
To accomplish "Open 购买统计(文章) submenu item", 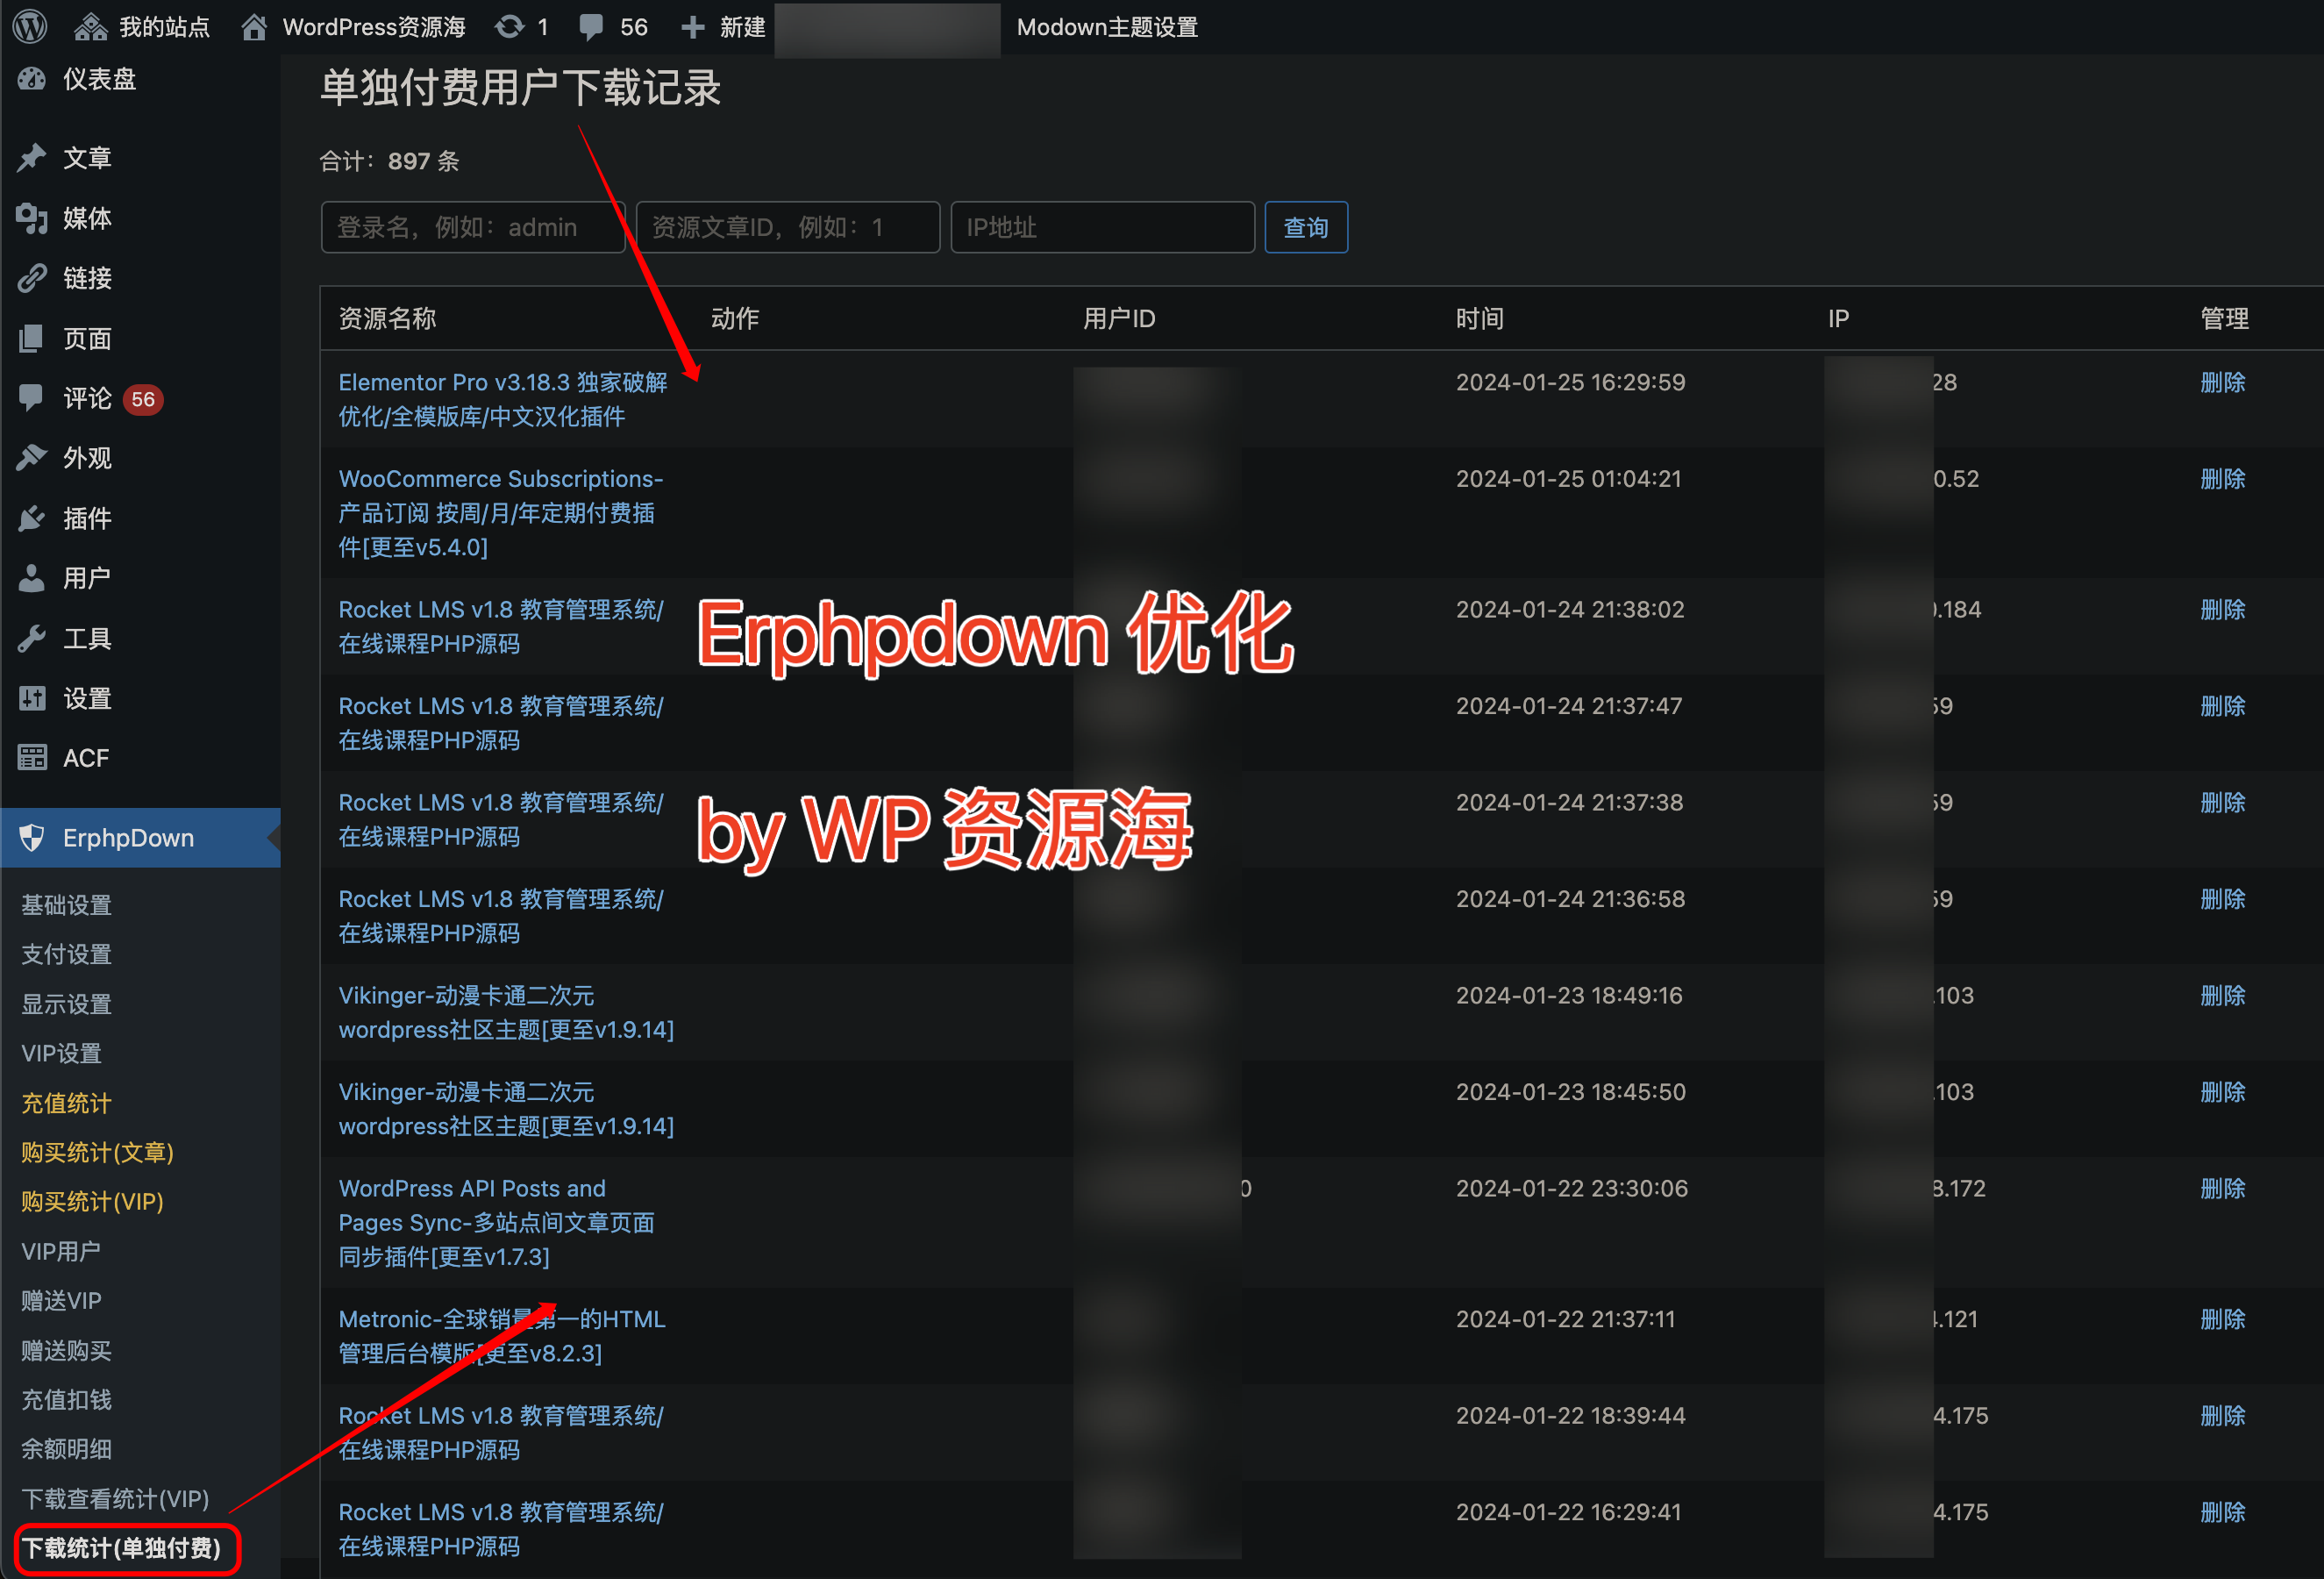I will click(x=97, y=1152).
